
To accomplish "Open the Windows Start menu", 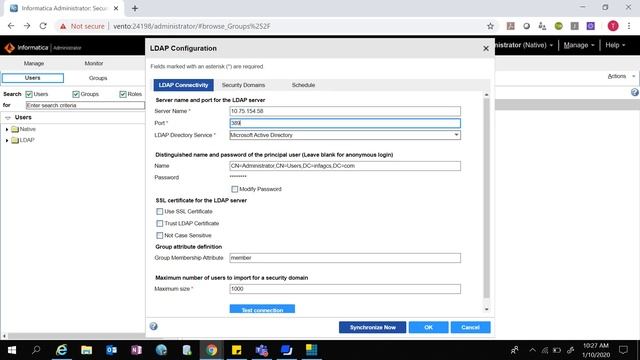I will point(11,350).
